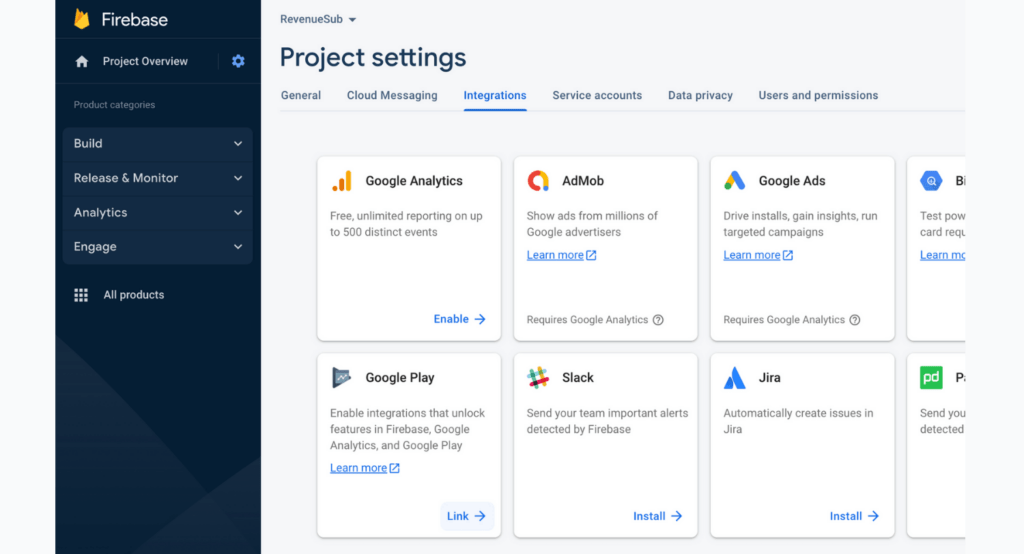Click the Product categories label
Viewport: 1024px width, 554px height.
pyautogui.click(x=114, y=105)
